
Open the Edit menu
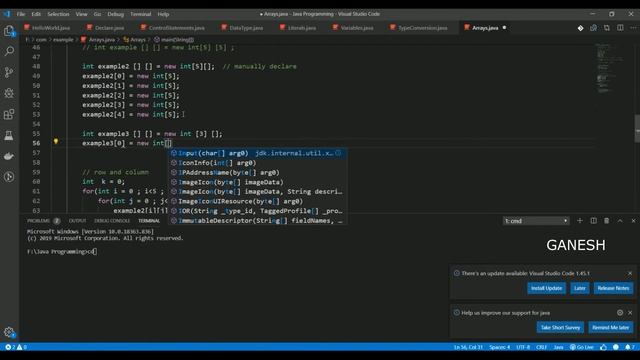[36, 14]
